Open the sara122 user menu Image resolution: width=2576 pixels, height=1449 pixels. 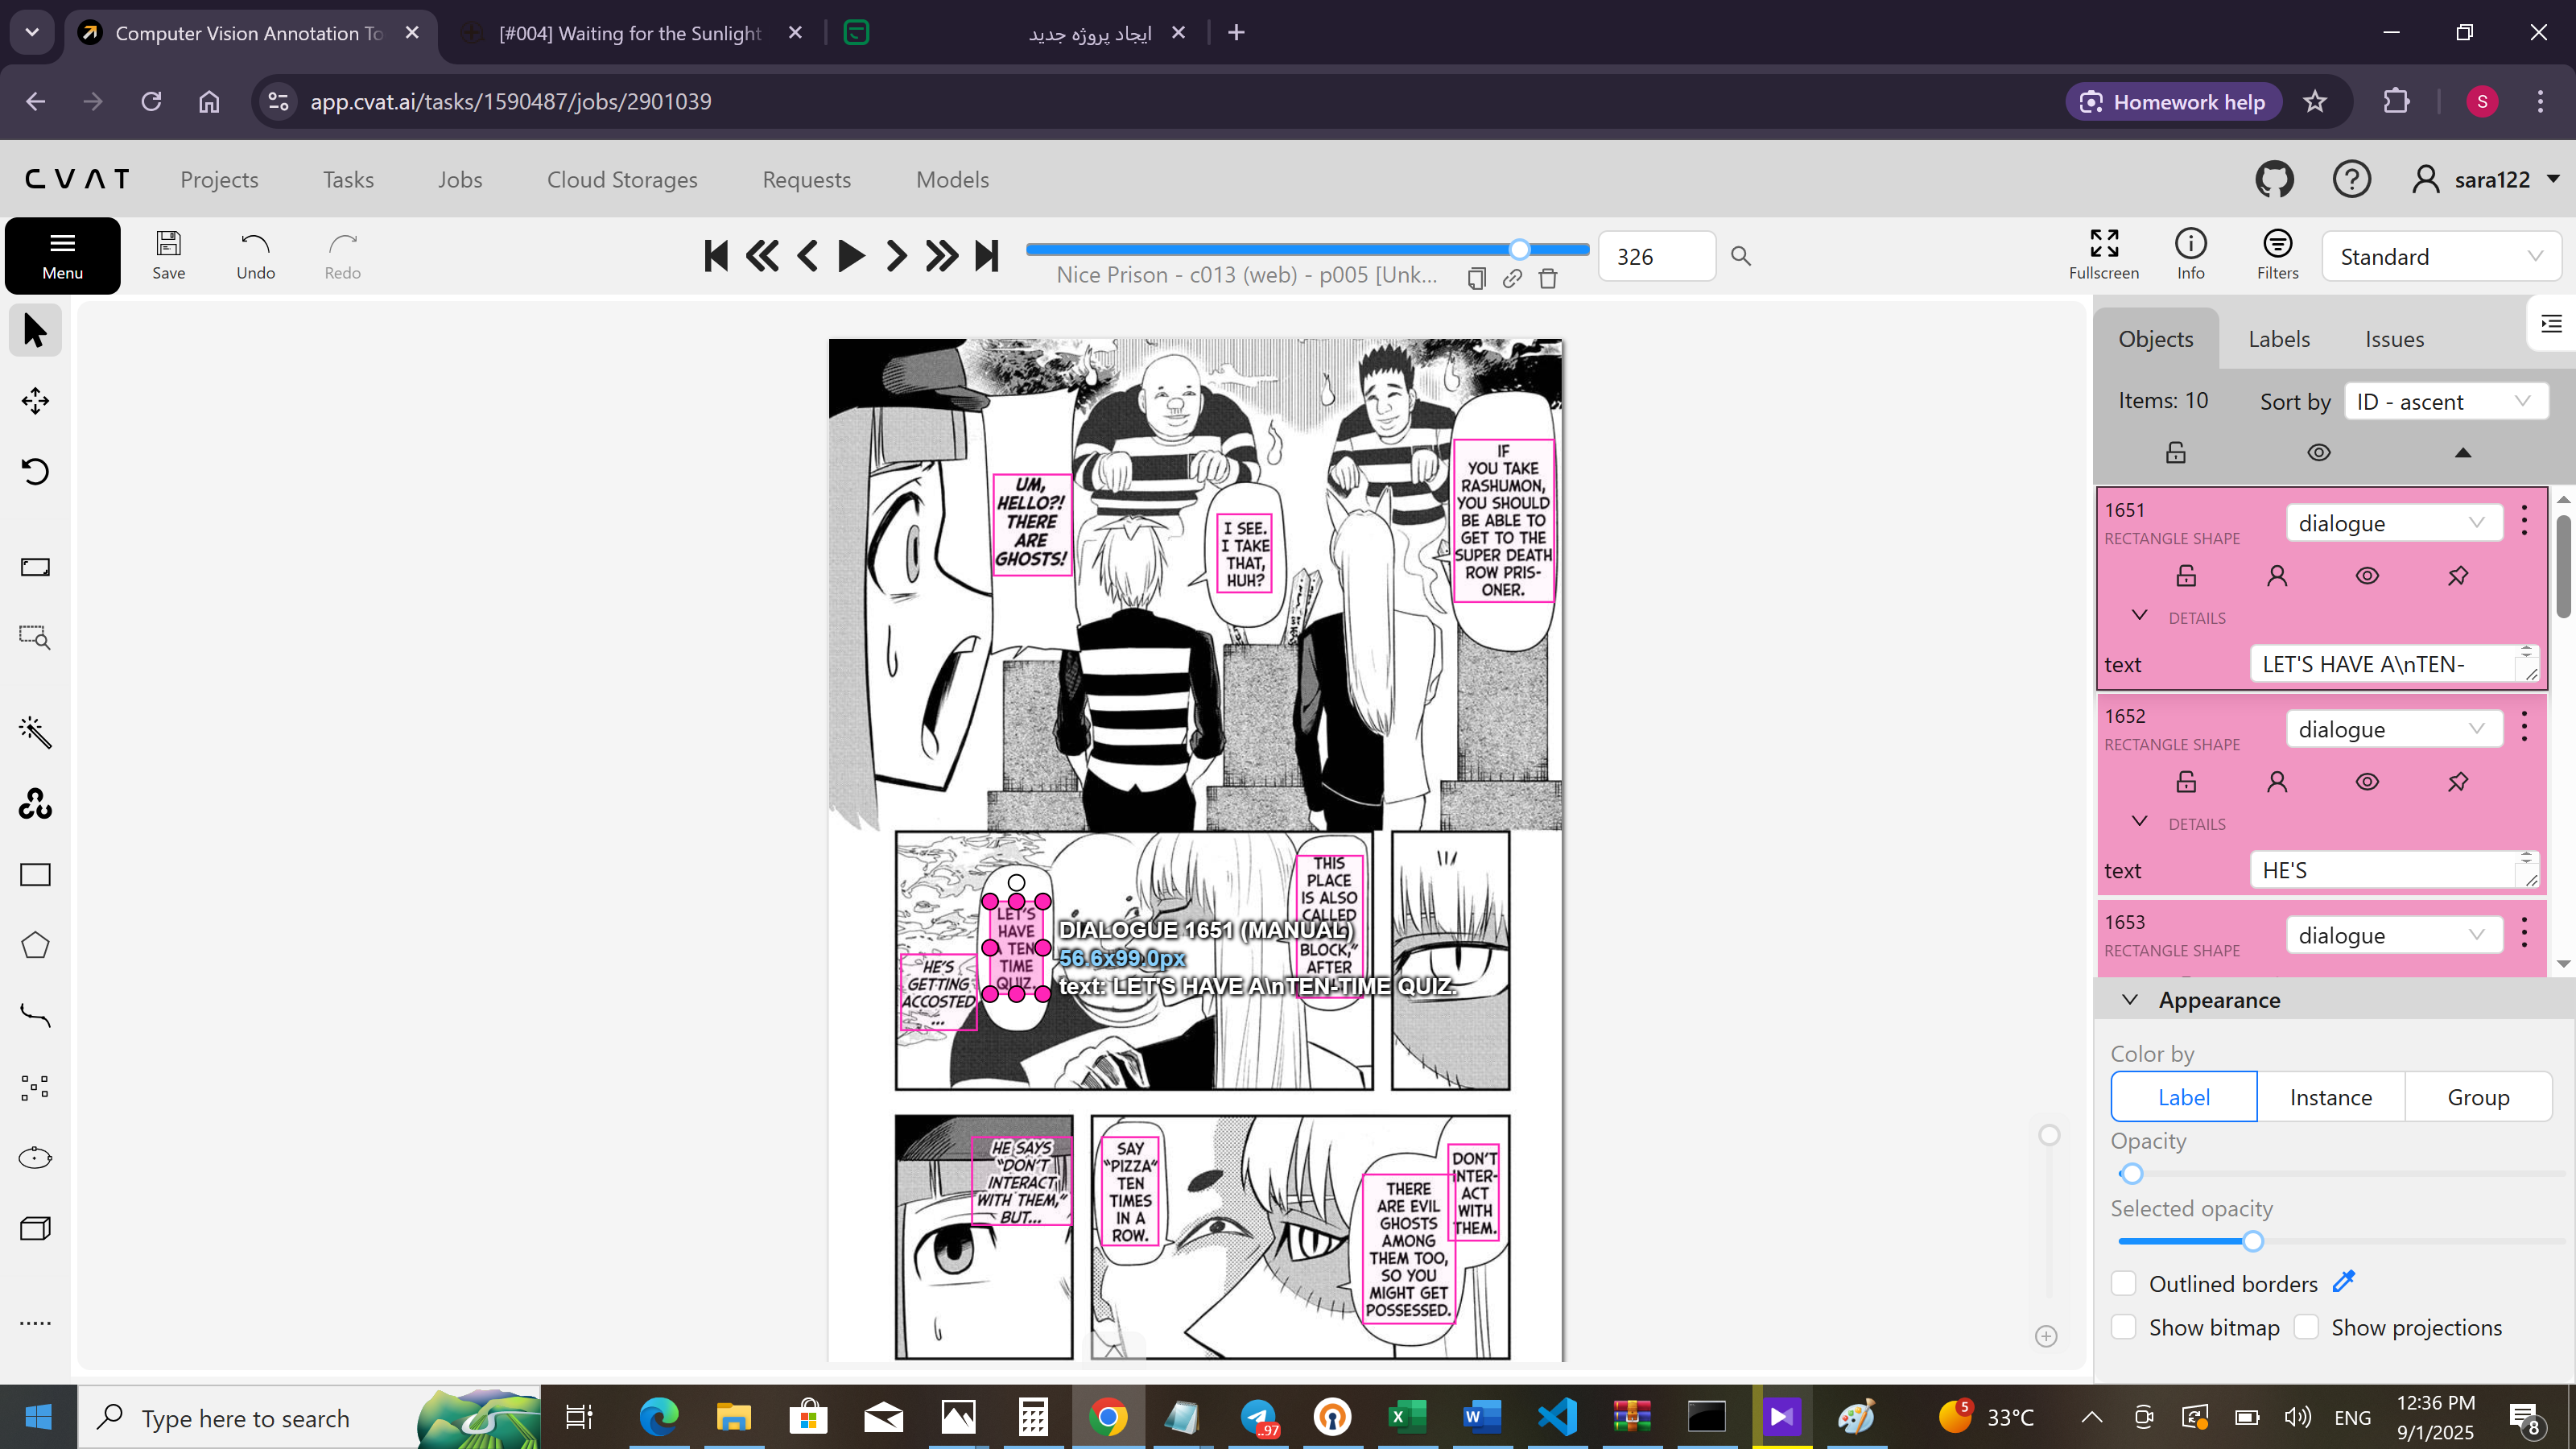(2486, 180)
